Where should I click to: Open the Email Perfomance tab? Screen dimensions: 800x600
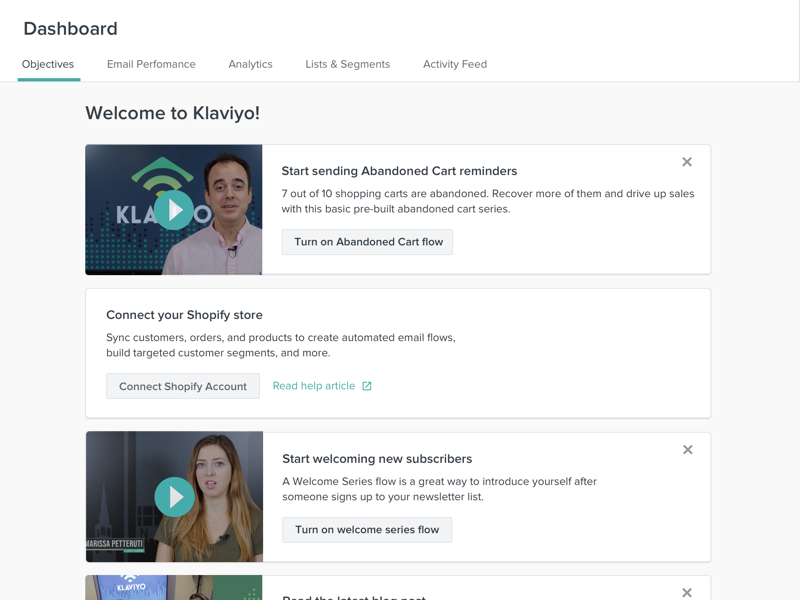click(151, 64)
